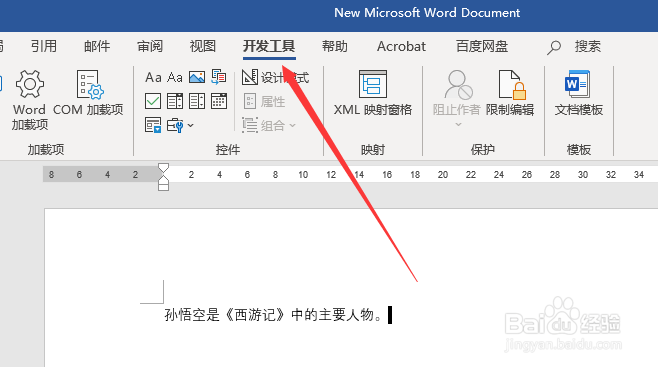The height and width of the screenshot is (367, 658).
Task: Insert a repeating section content control
Action: click(153, 125)
